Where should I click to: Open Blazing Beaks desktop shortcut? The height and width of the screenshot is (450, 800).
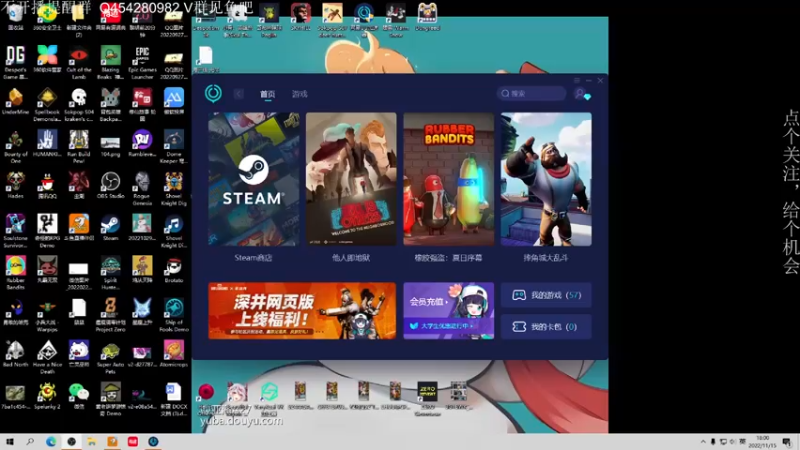[110, 63]
